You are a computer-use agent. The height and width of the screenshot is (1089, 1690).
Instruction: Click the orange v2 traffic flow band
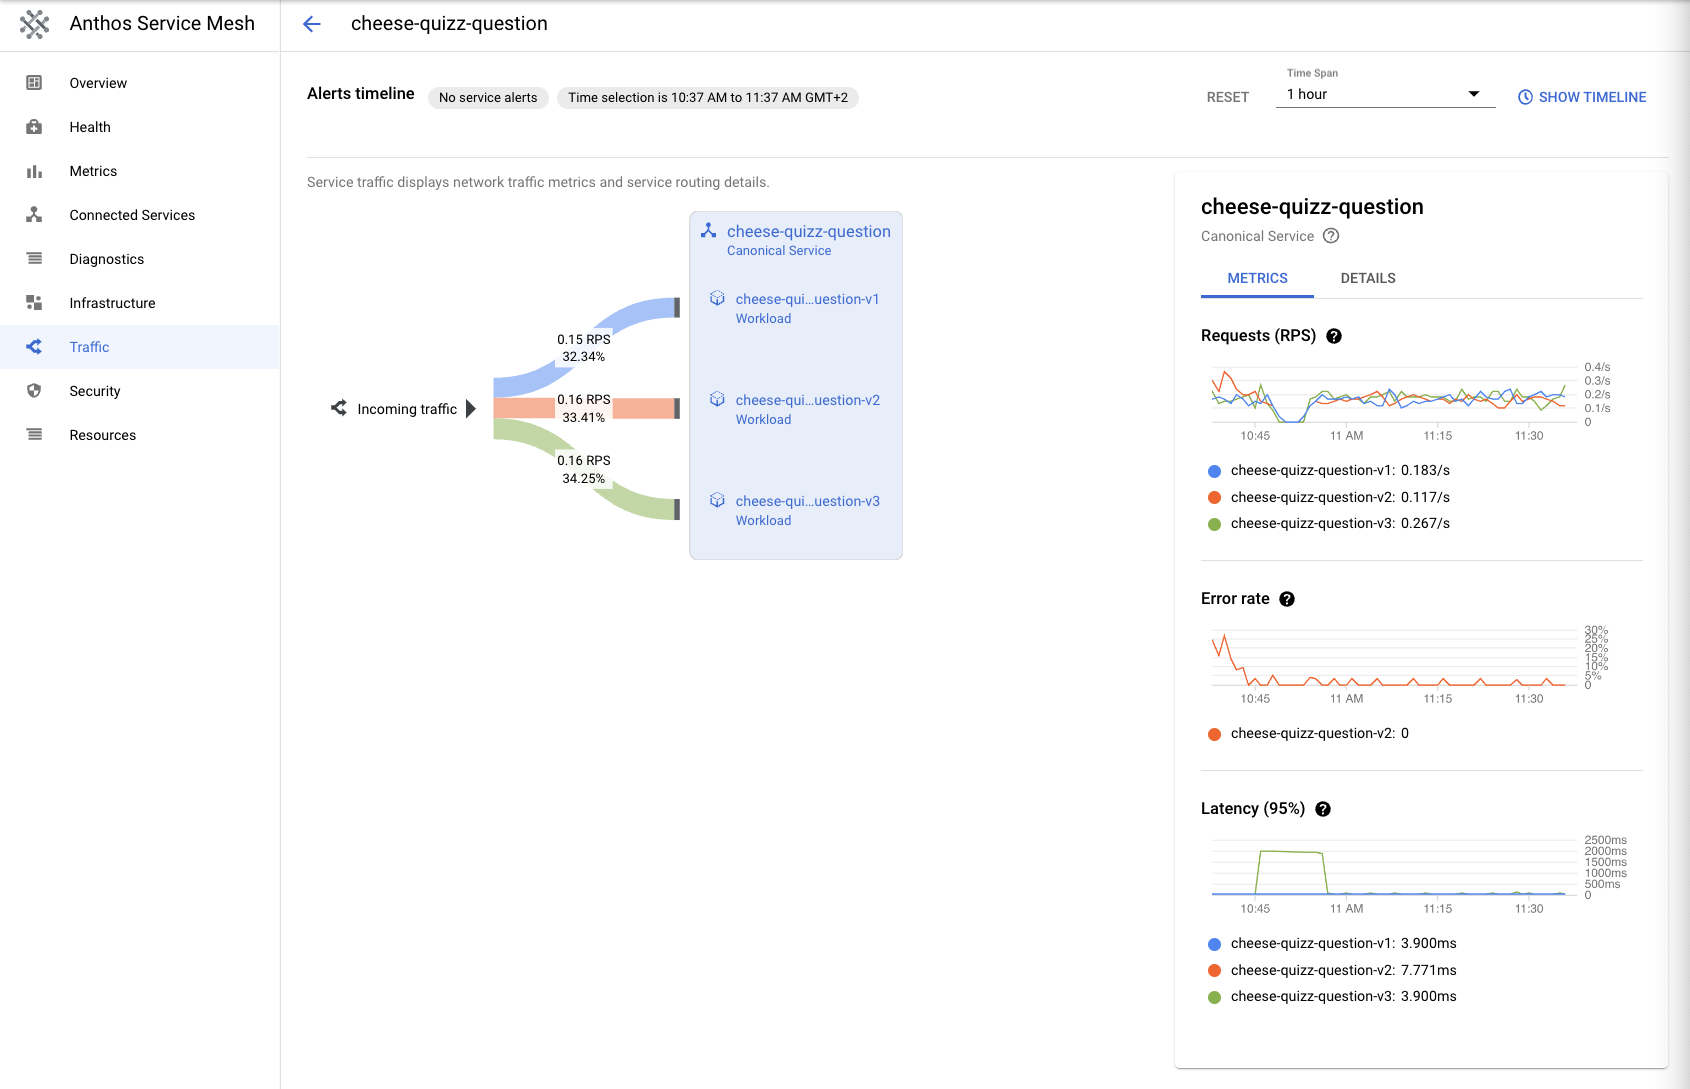[645, 408]
